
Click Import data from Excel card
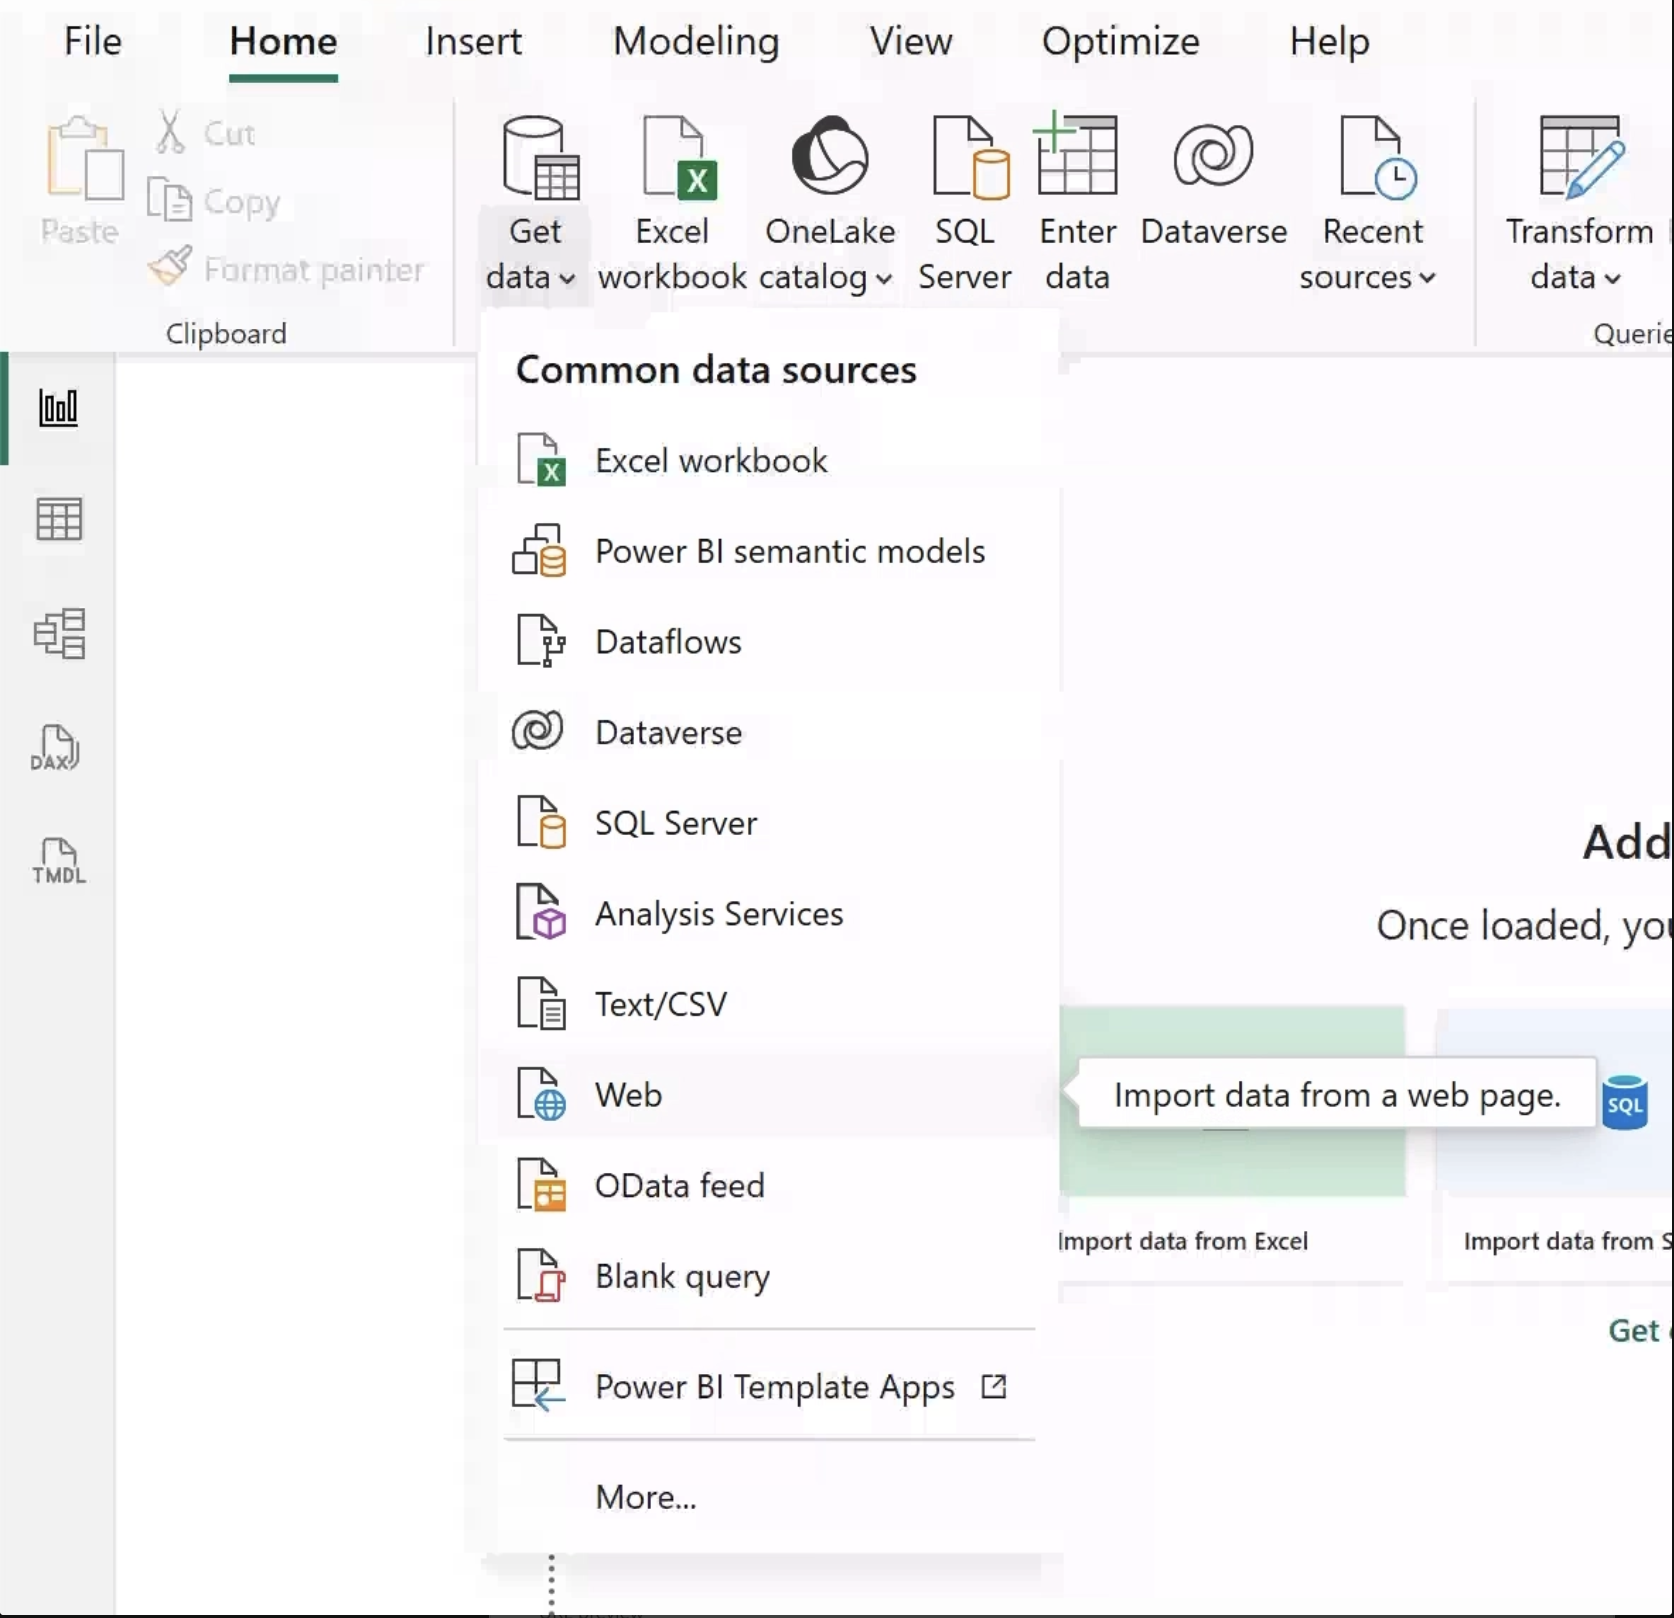tap(1232, 1144)
